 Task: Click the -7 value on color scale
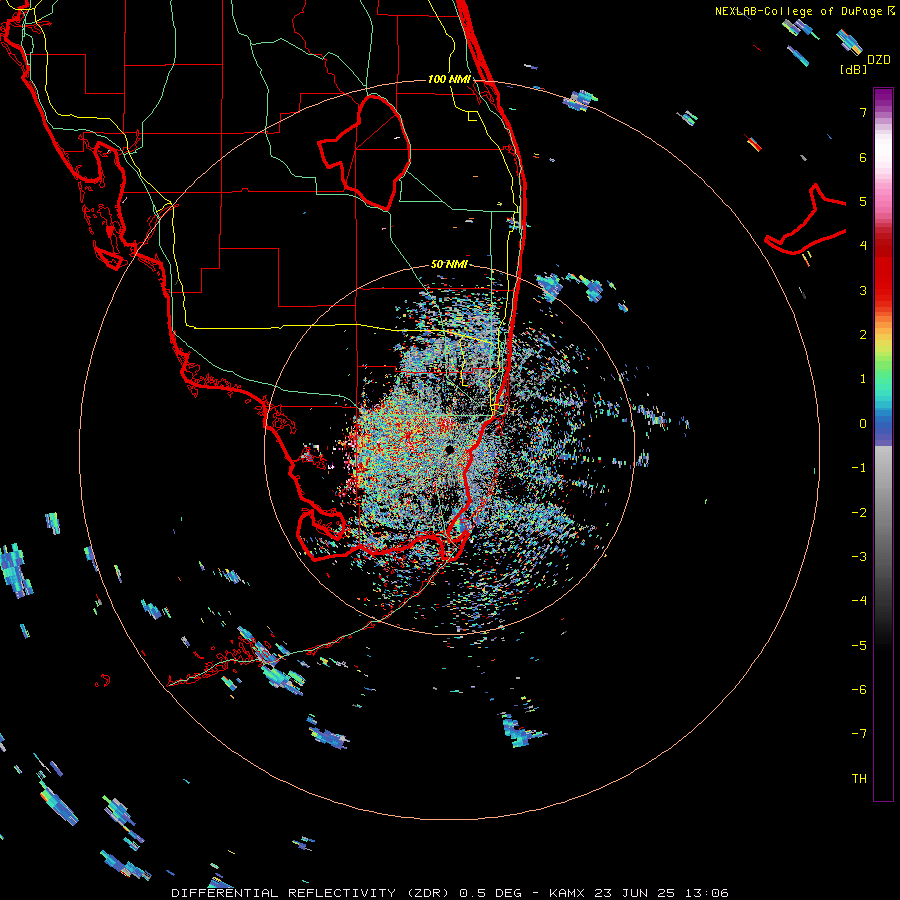click(859, 734)
